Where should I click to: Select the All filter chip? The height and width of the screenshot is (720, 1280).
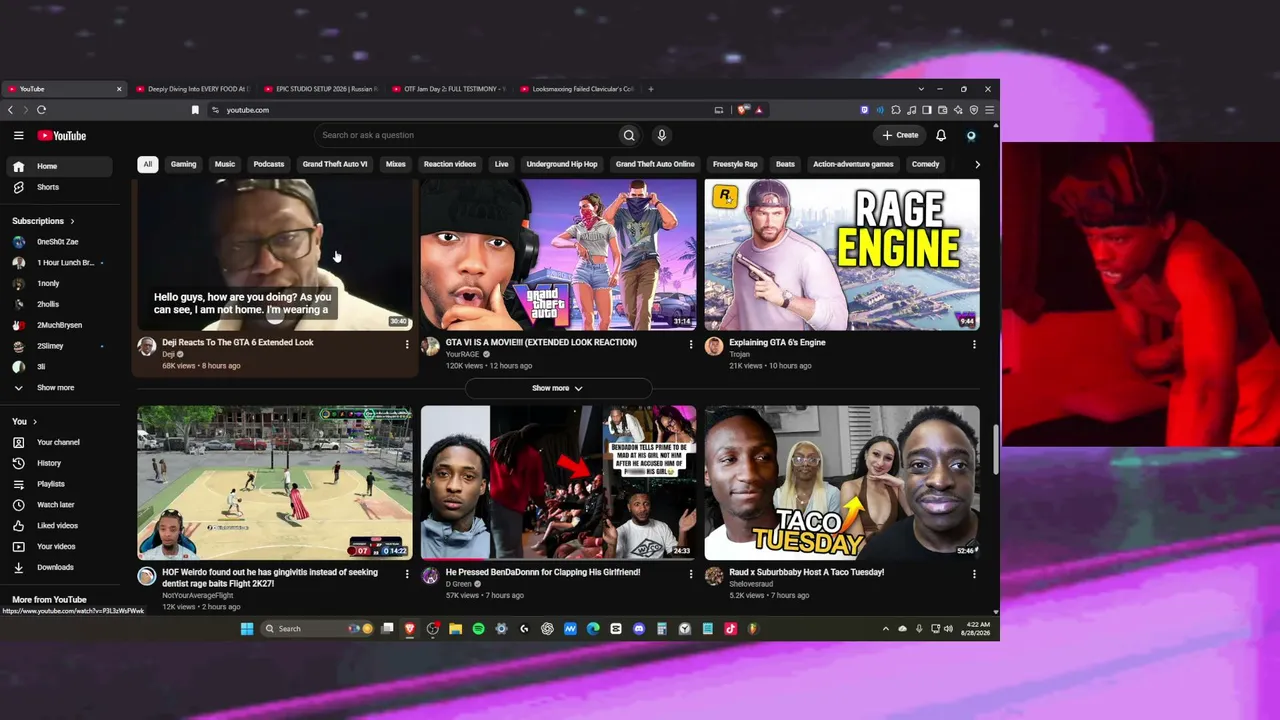147,164
